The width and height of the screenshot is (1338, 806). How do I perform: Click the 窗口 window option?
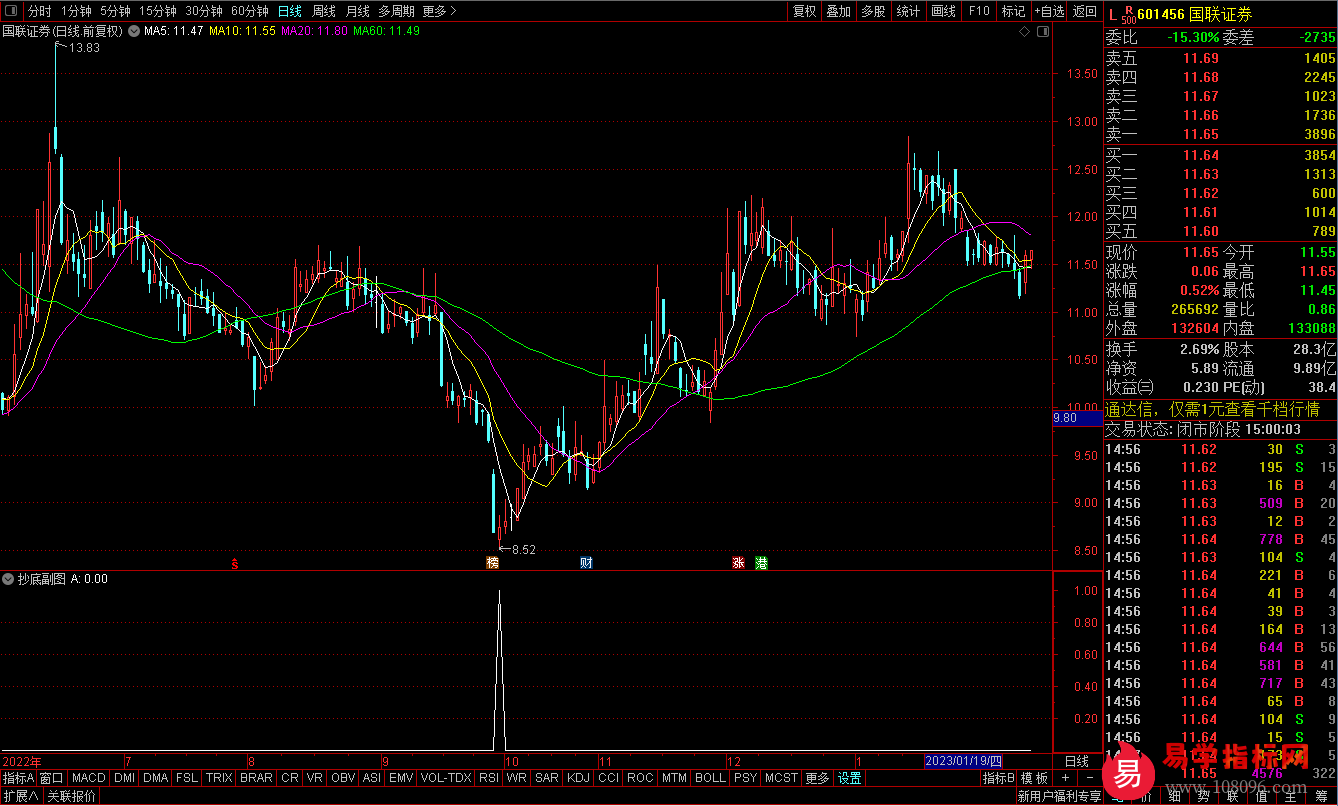pos(52,778)
